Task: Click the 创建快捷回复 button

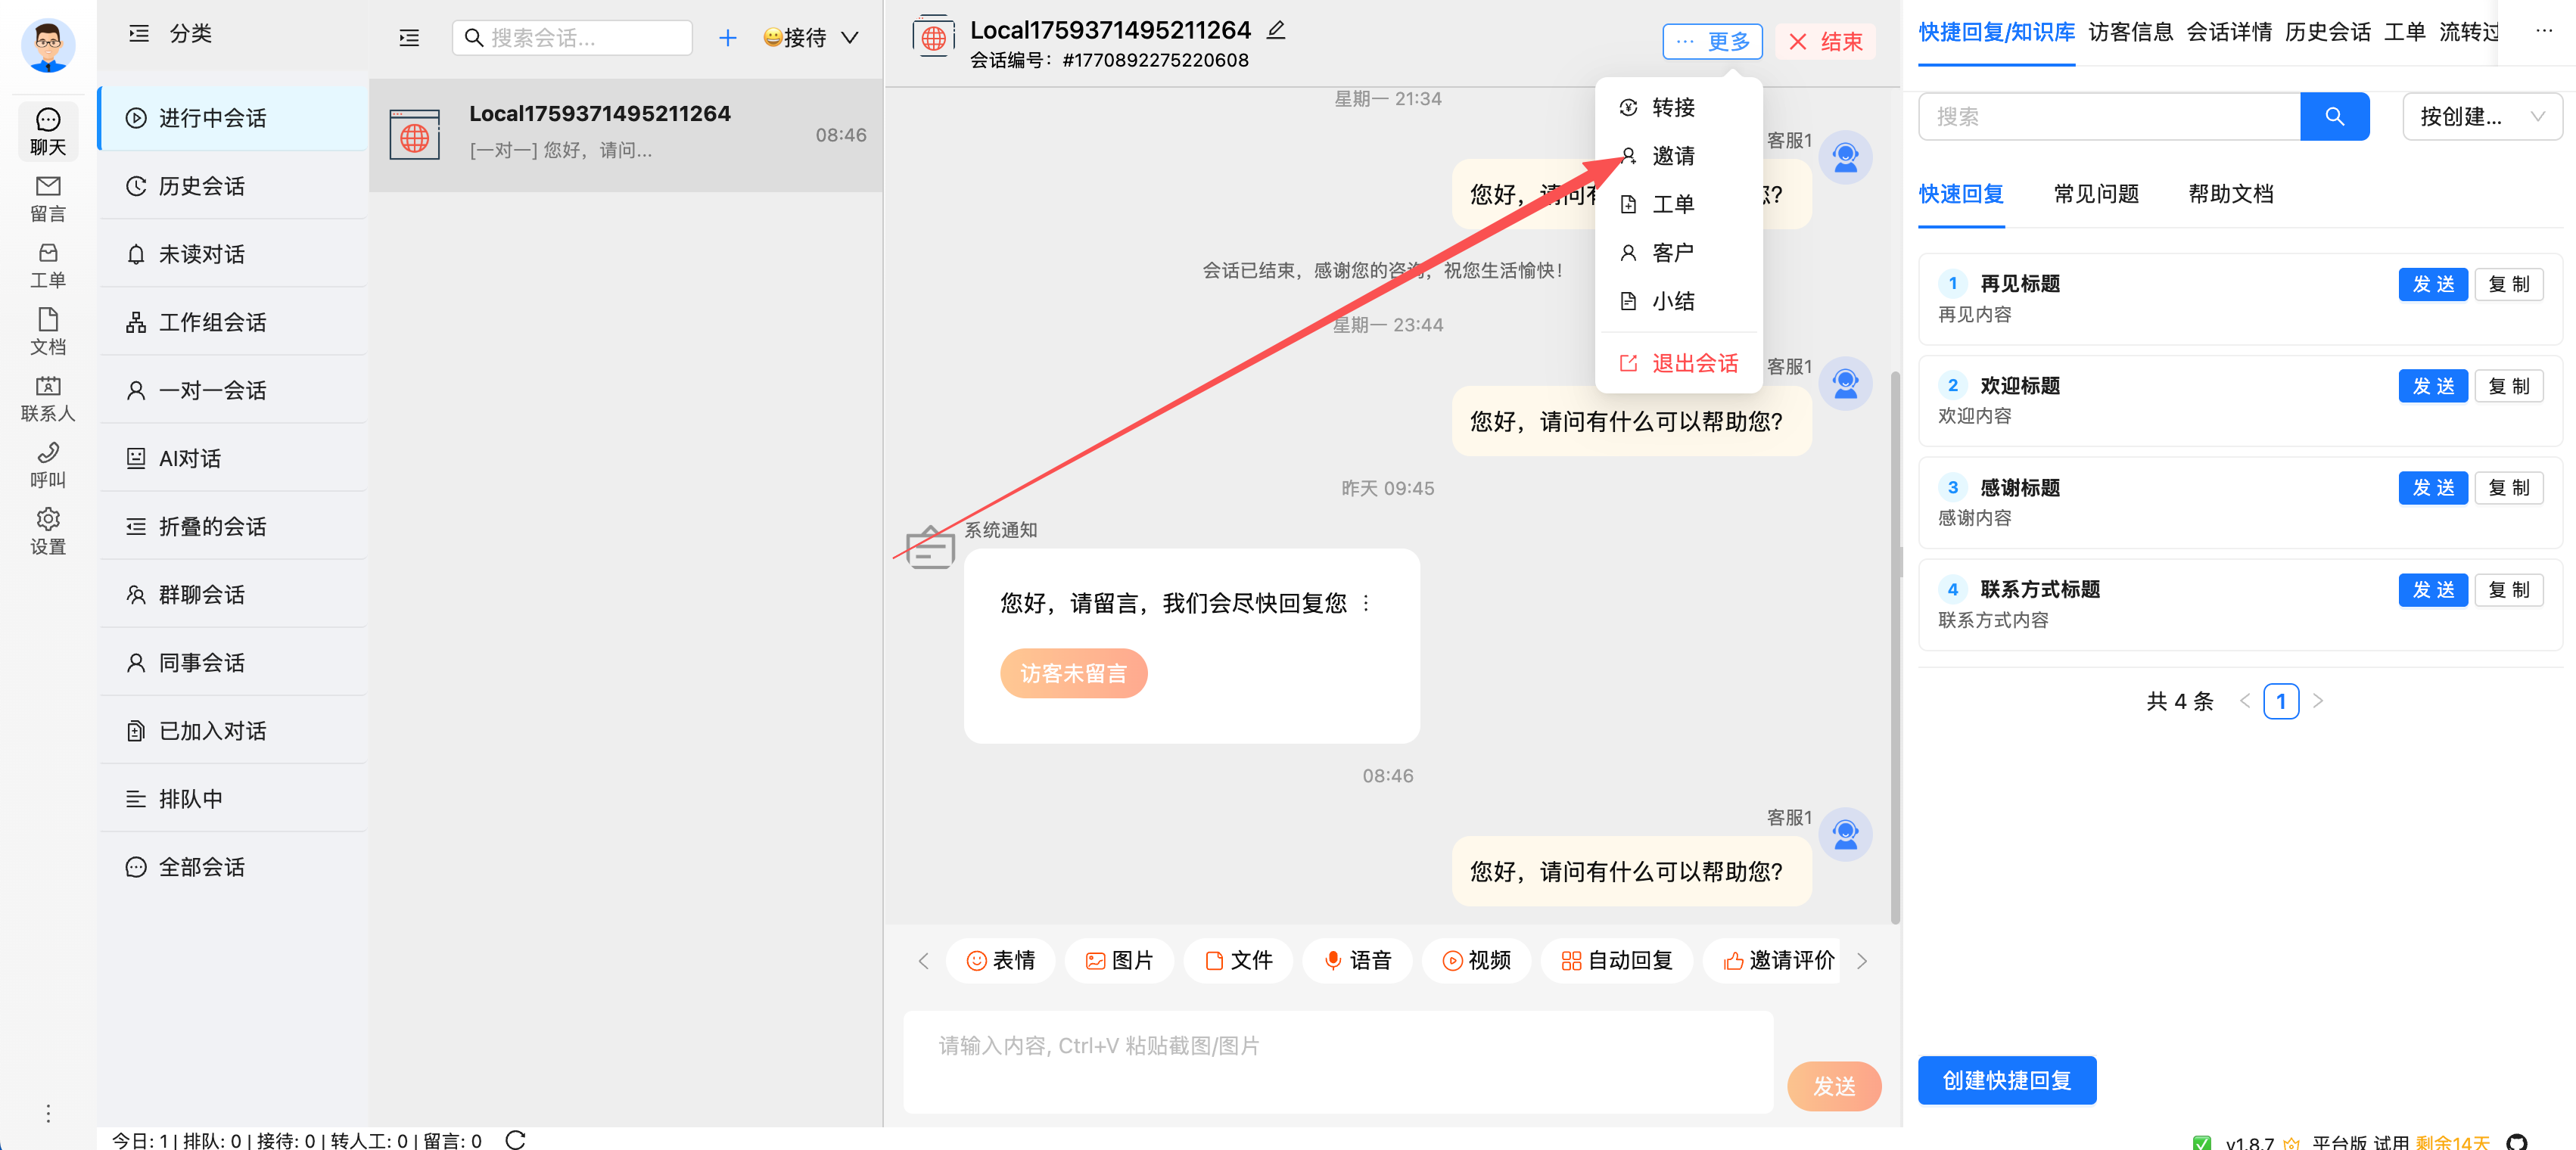Action: coord(2006,1080)
